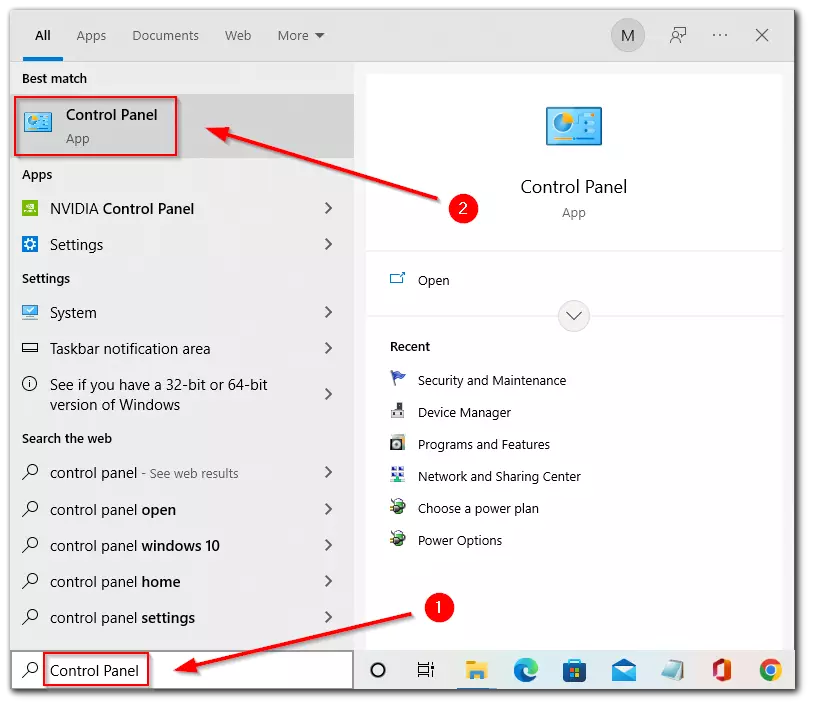
Task: Open the Control Panel best match result
Action: point(181,126)
